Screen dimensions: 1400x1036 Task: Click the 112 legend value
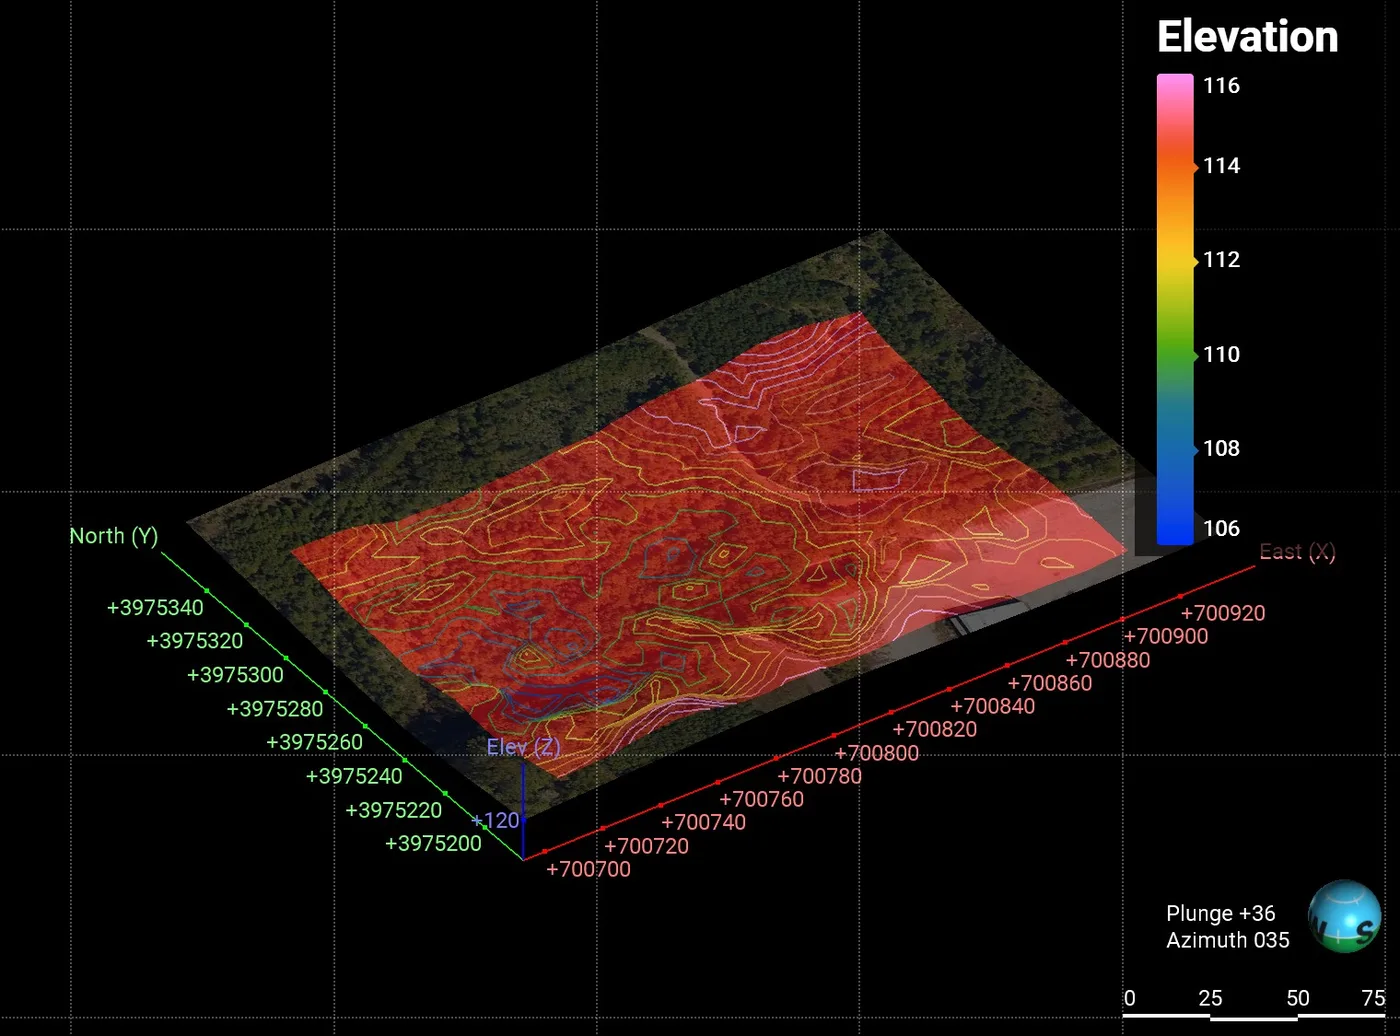[x=1221, y=260]
